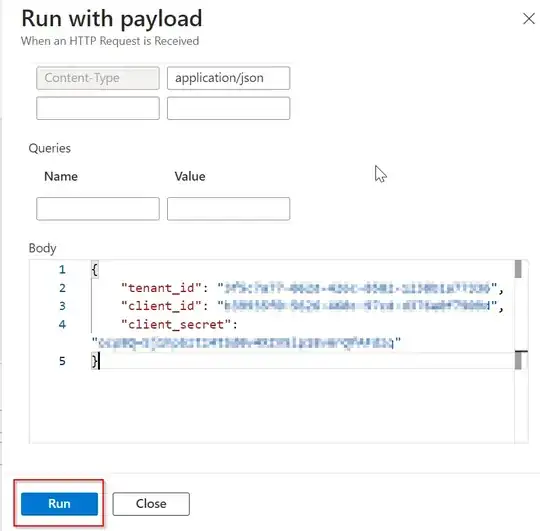Click the blurred client_id value
The width and height of the screenshot is (540, 531).
(x=357, y=306)
